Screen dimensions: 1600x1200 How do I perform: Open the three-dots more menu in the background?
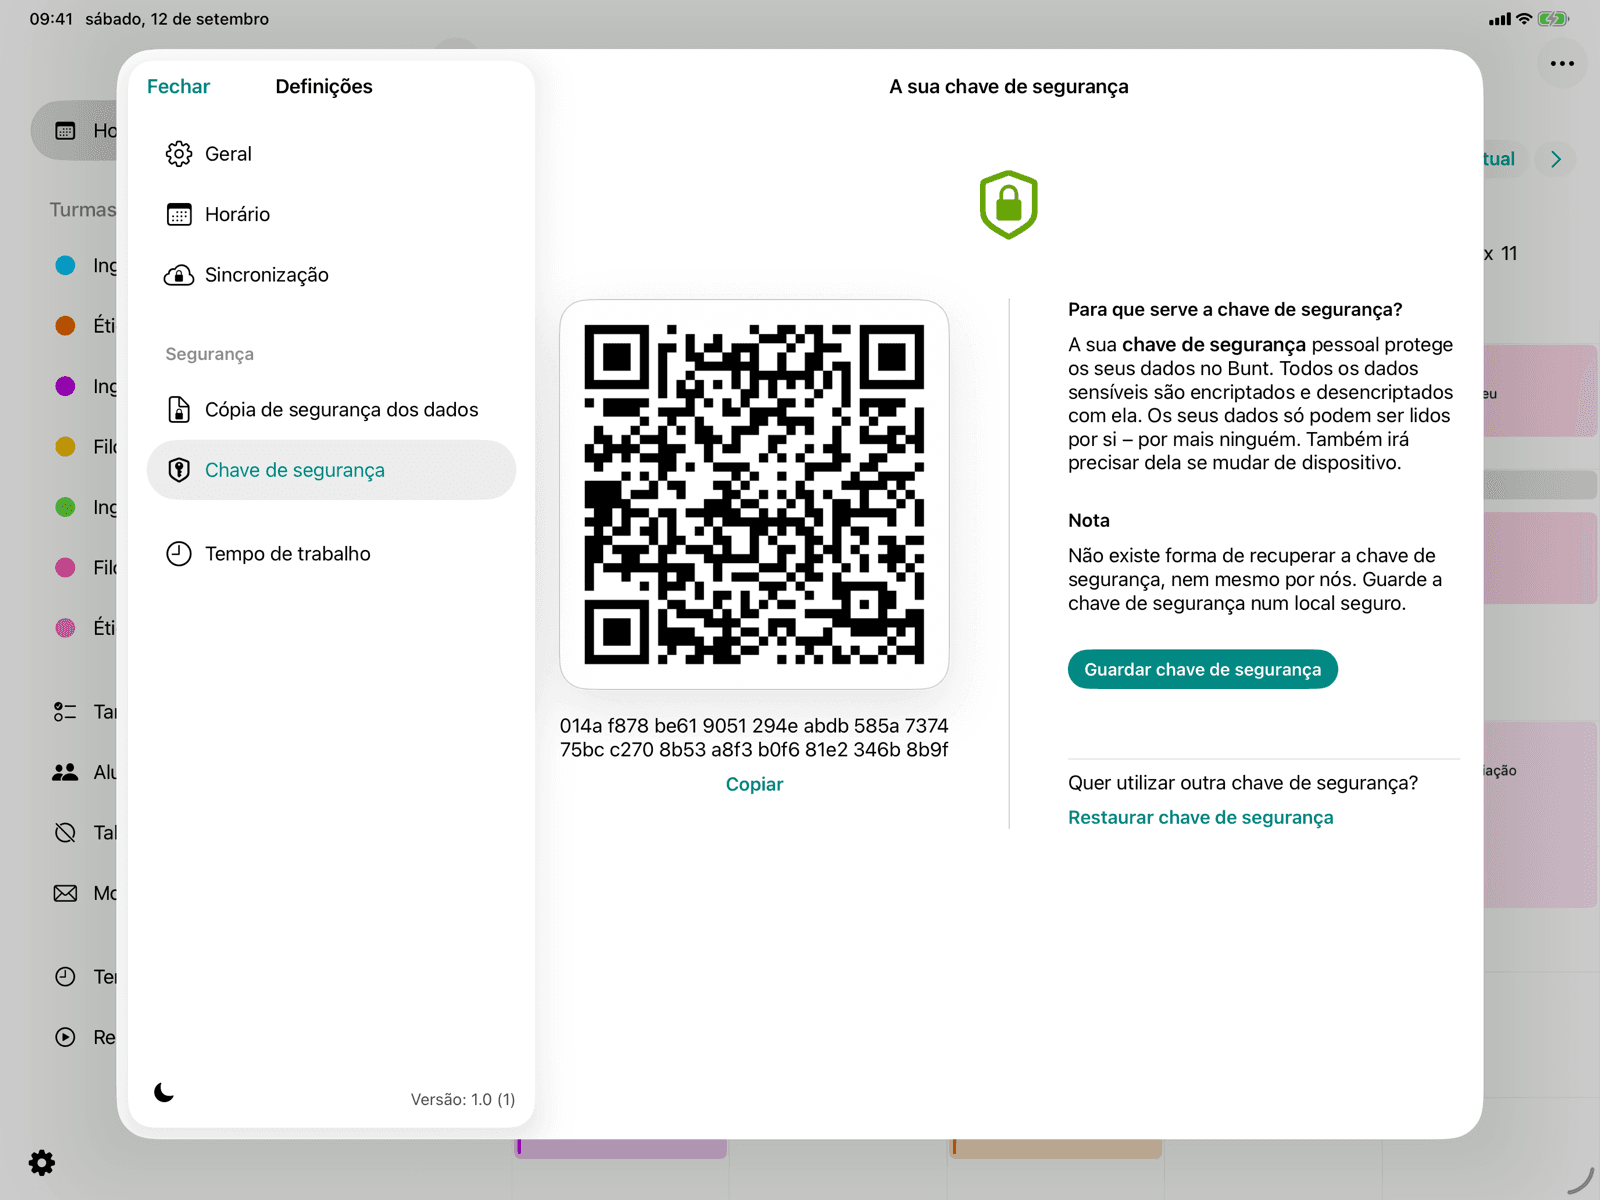pos(1562,64)
